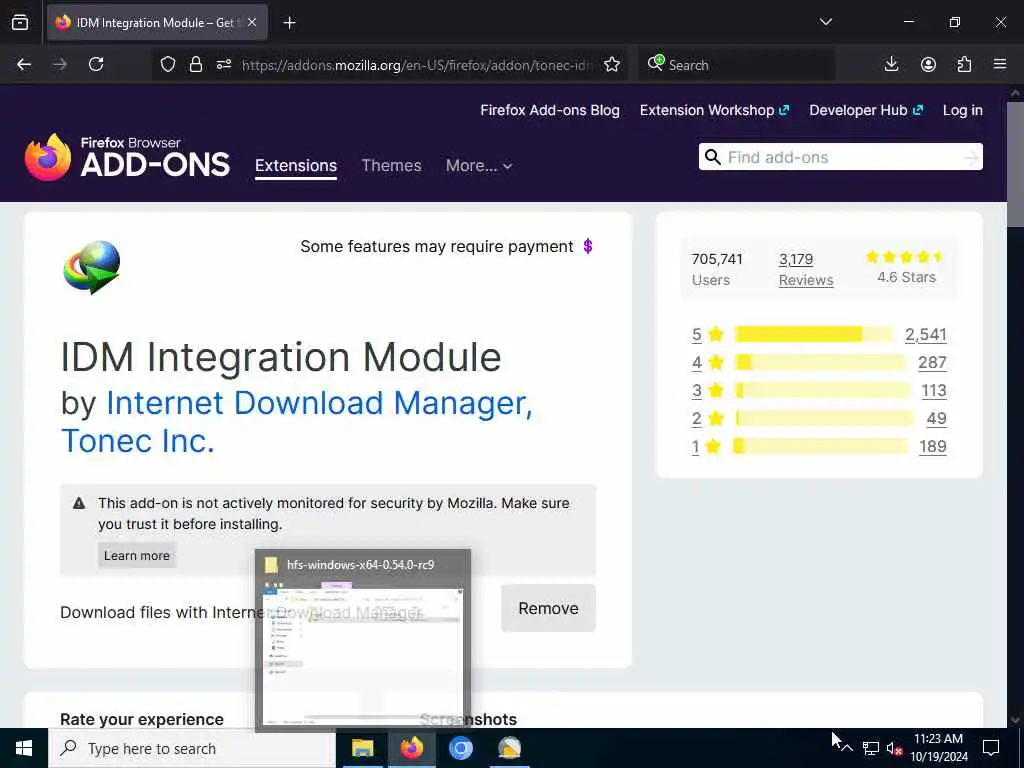Focus the address bar URL

pos(417,65)
